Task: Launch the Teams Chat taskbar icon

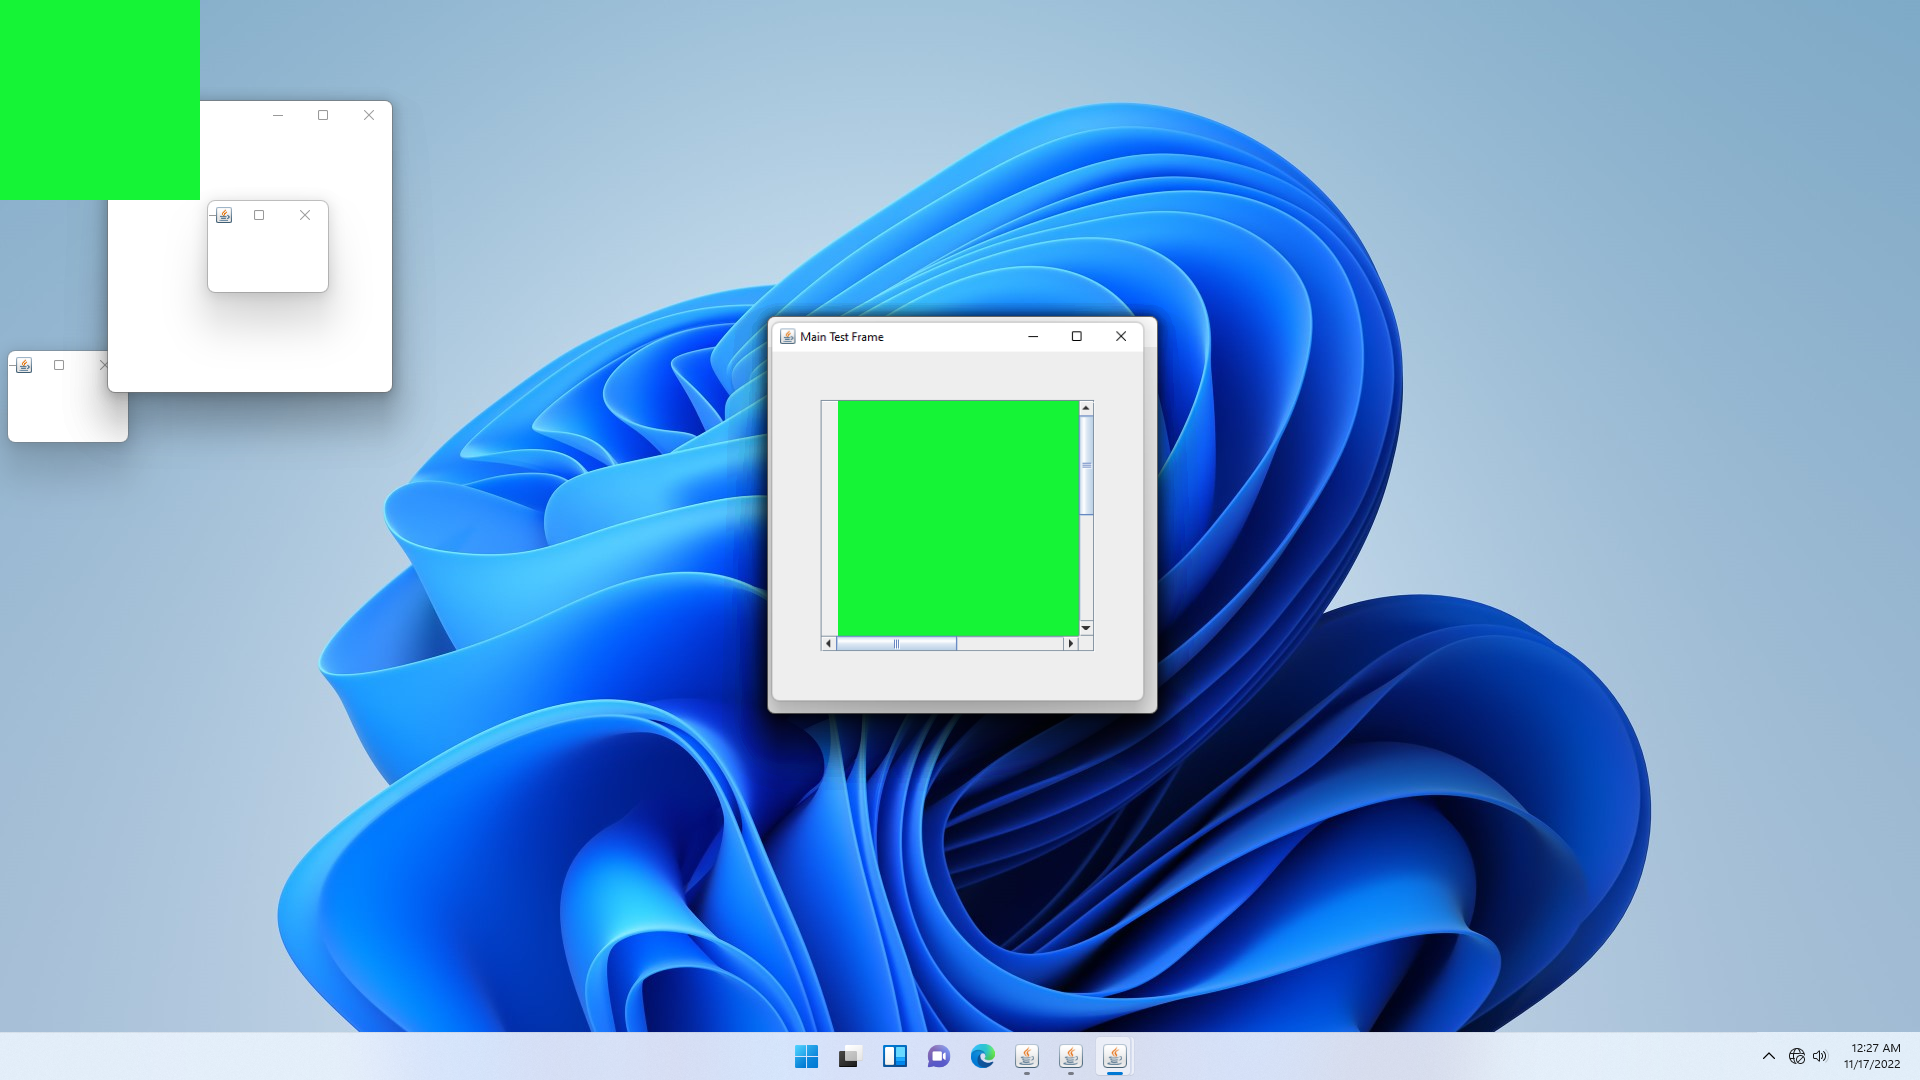Action: 938,1056
